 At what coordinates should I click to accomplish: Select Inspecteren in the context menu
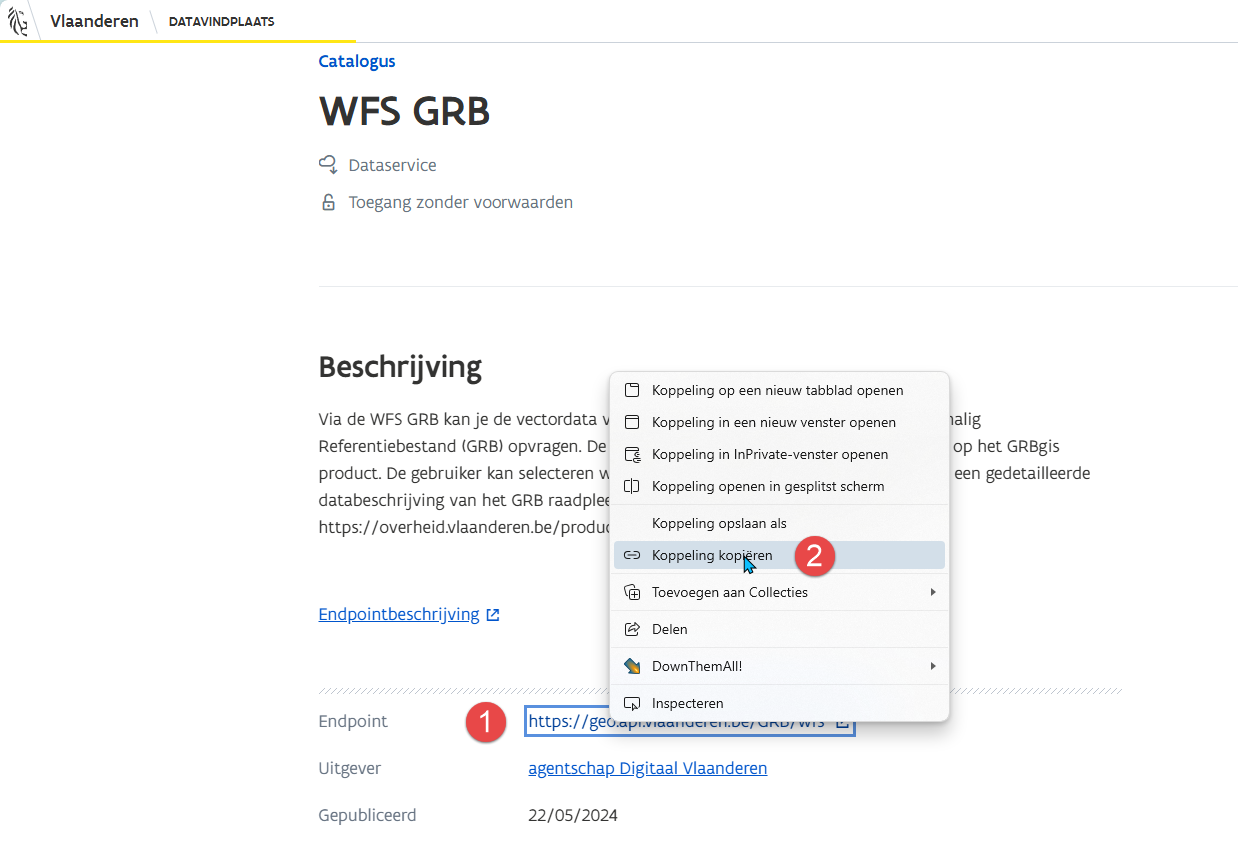point(779,703)
